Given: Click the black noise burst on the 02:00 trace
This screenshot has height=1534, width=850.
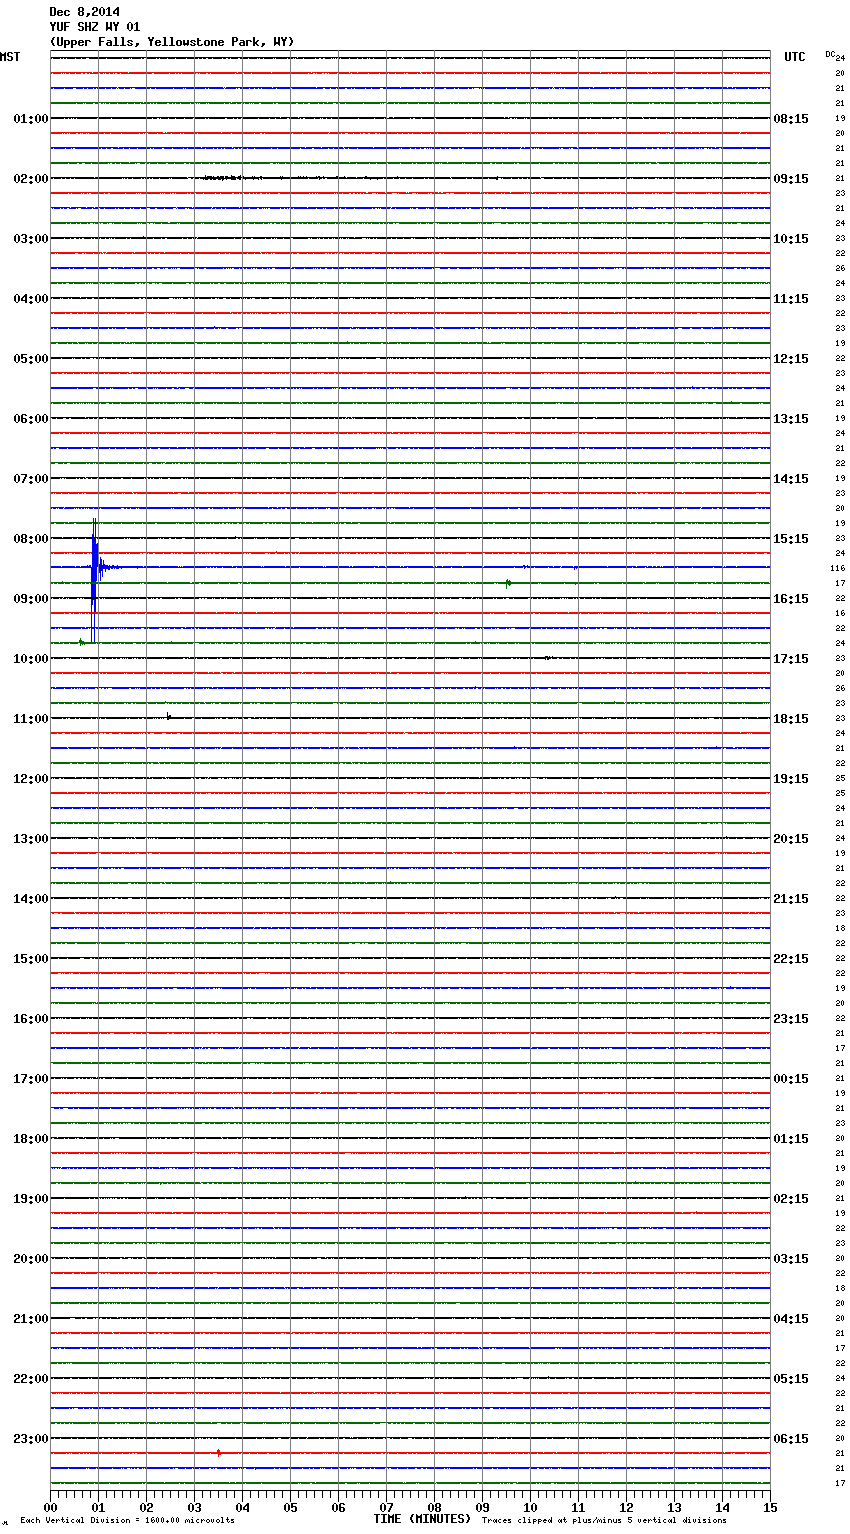Looking at the screenshot, I should (232, 178).
